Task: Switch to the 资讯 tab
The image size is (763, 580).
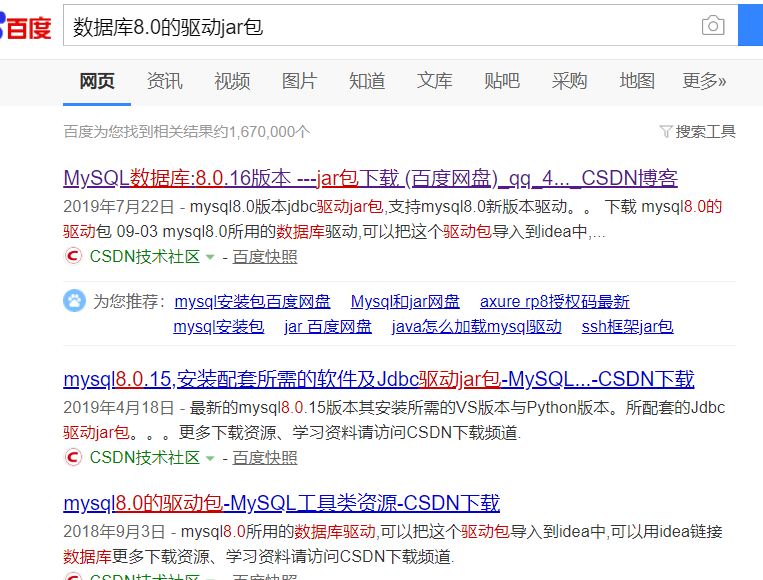Action: coord(164,81)
